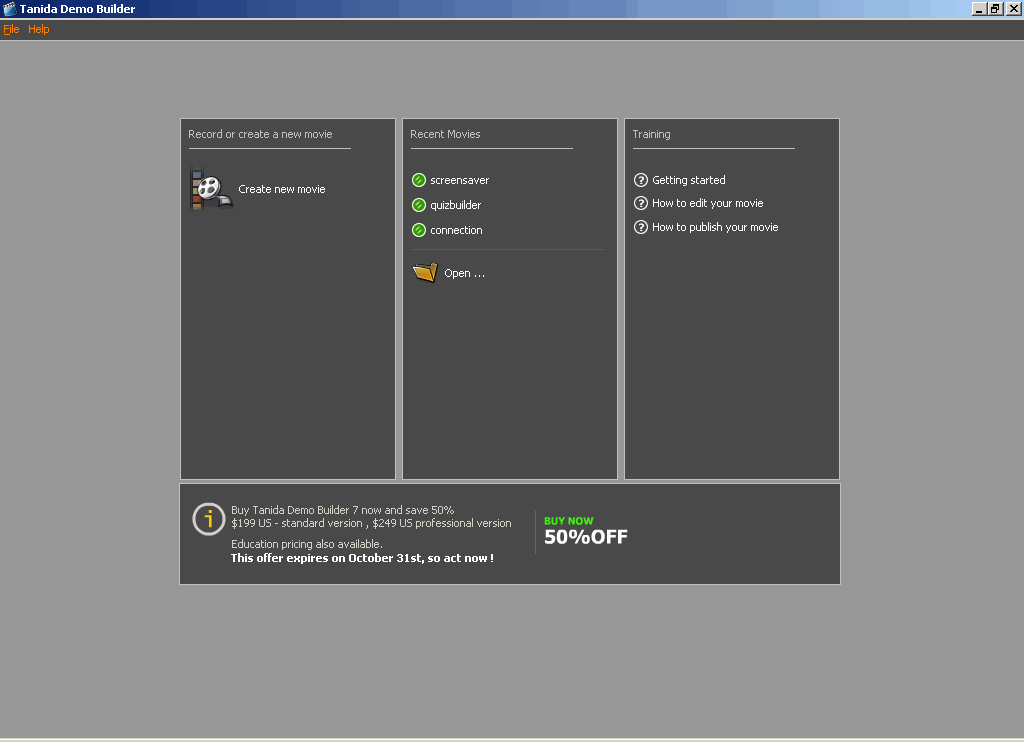Click question icon beside How to edit
This screenshot has height=742, width=1024.
click(x=641, y=203)
